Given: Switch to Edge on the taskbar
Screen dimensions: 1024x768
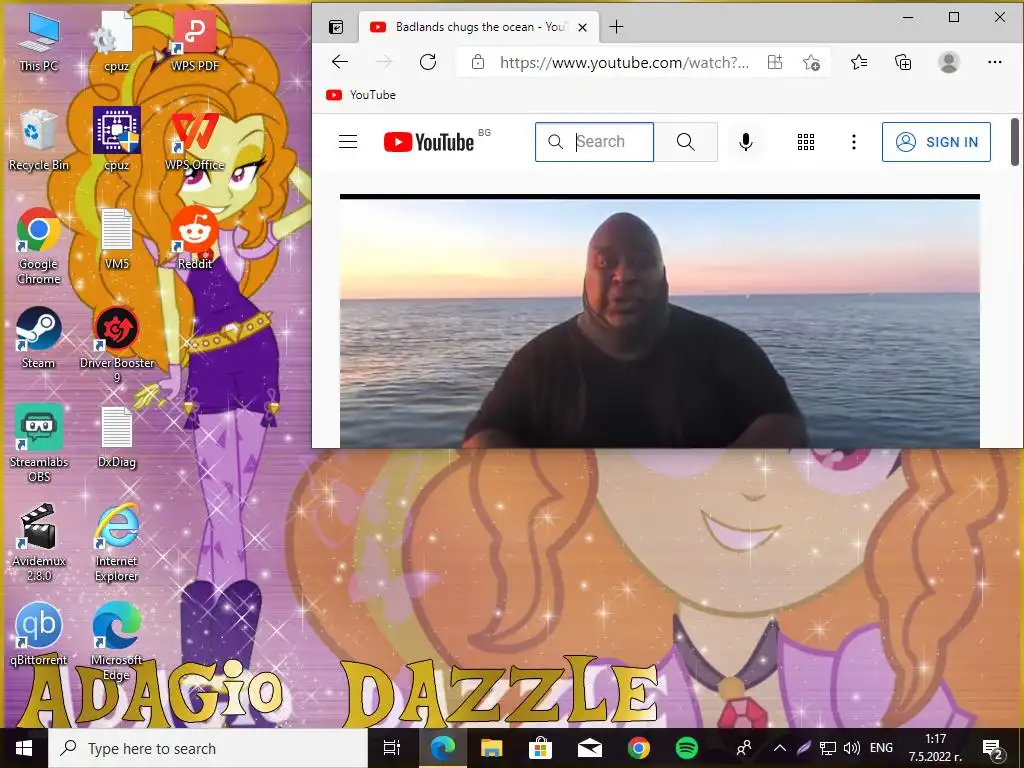Looking at the screenshot, I should point(442,748).
